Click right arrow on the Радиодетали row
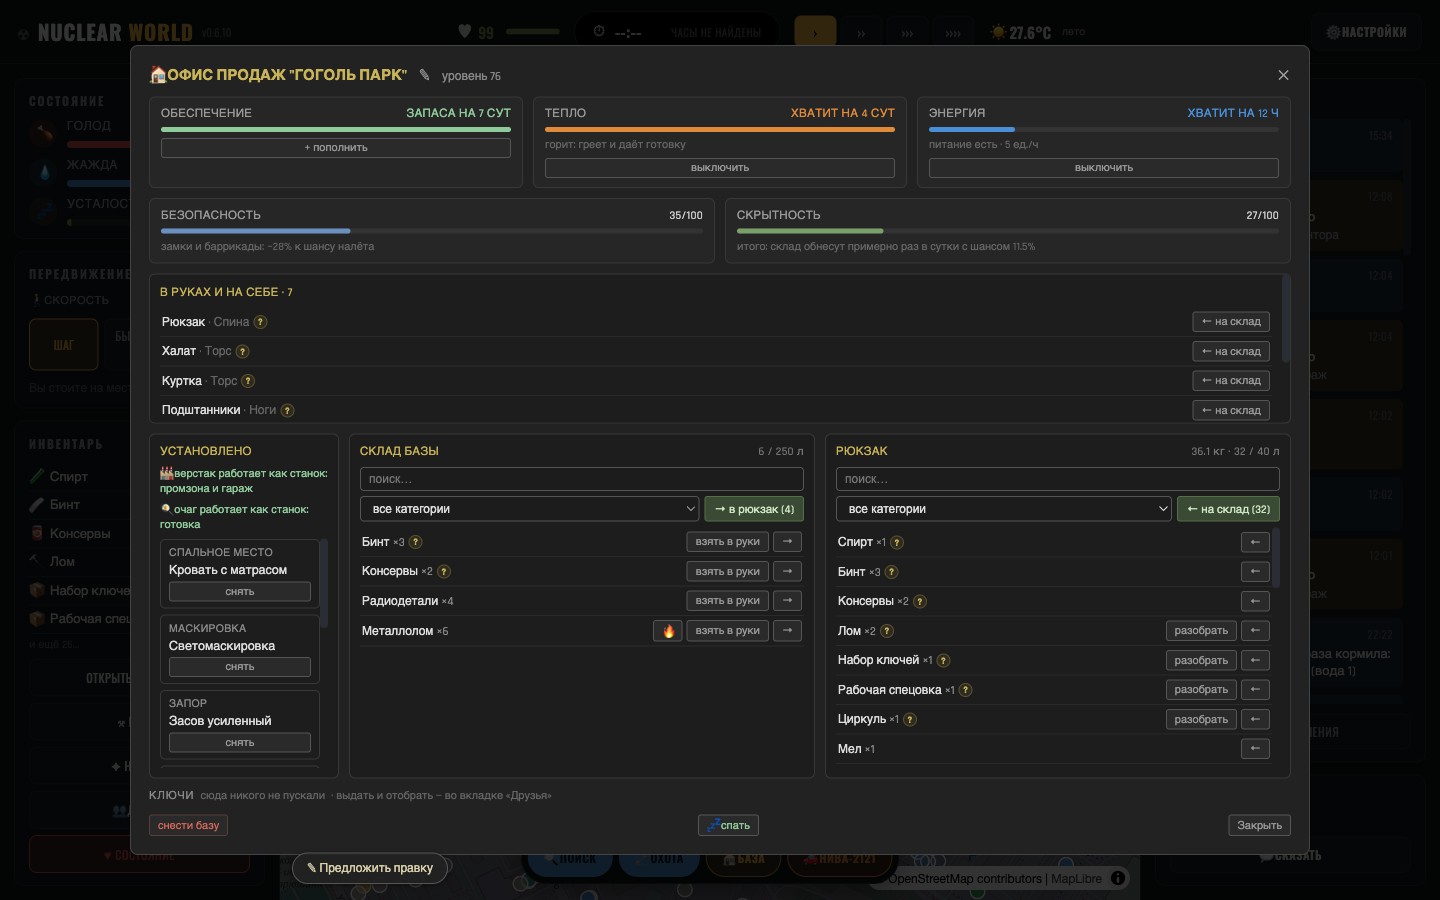This screenshot has height=900, width=1440. pos(788,601)
